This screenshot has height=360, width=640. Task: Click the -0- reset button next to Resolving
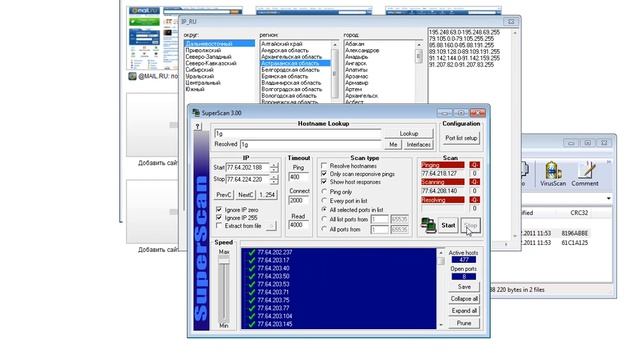[x=474, y=200]
